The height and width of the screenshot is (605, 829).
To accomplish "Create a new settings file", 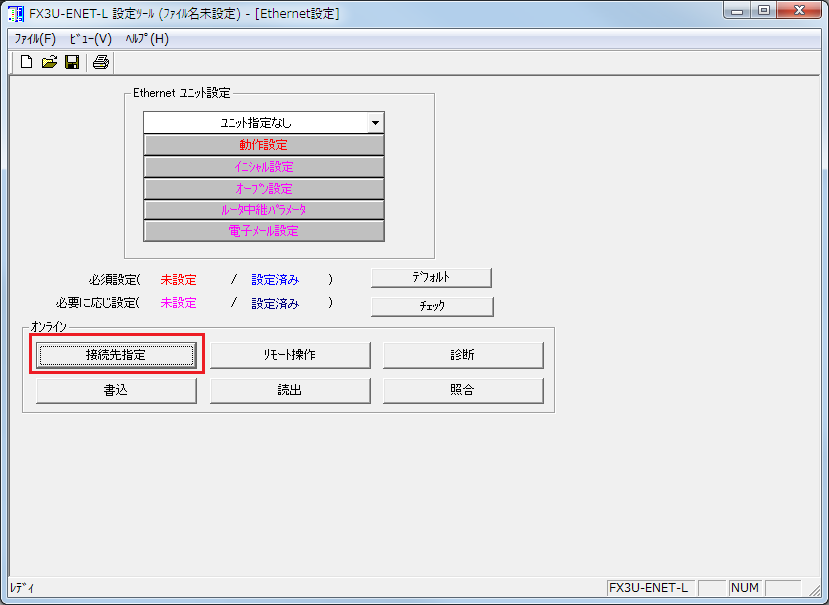I will tap(25, 61).
